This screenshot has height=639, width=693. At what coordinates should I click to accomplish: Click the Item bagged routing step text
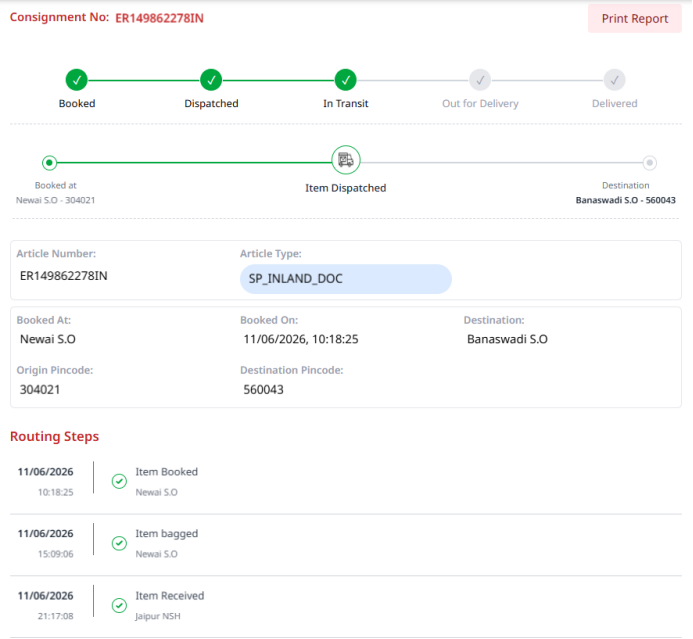tap(167, 534)
